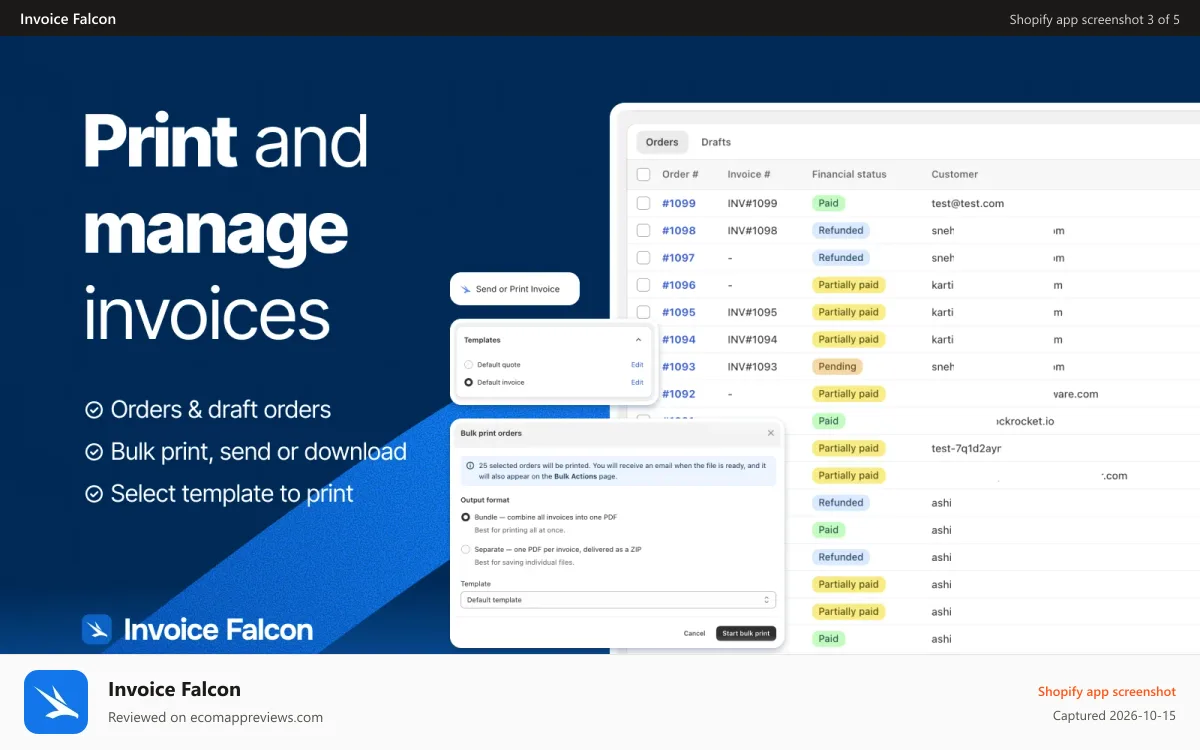Click the orange Shopify app screenshot label
The image size is (1200, 750).
[1107, 691]
